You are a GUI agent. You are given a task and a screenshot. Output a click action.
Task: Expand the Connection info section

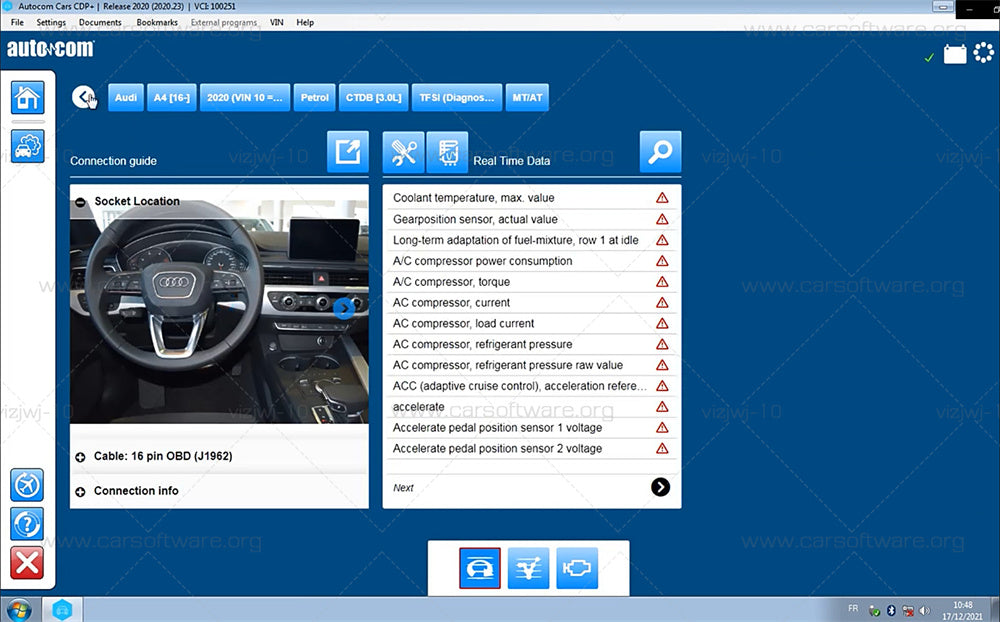click(x=80, y=492)
